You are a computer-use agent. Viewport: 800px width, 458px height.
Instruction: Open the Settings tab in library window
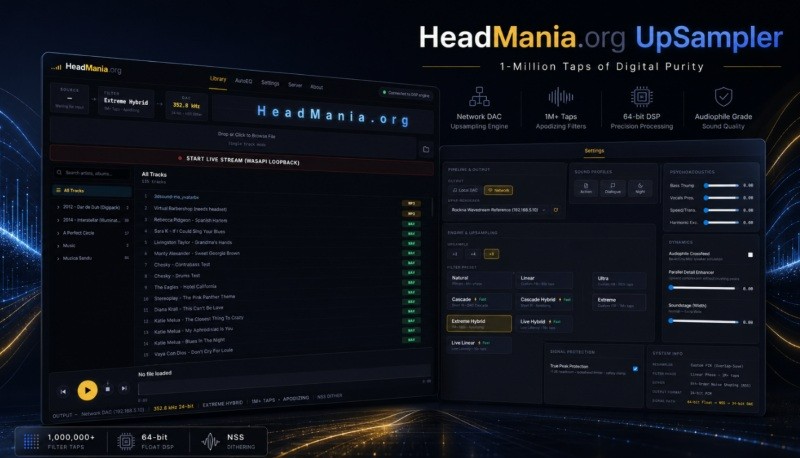(270, 83)
